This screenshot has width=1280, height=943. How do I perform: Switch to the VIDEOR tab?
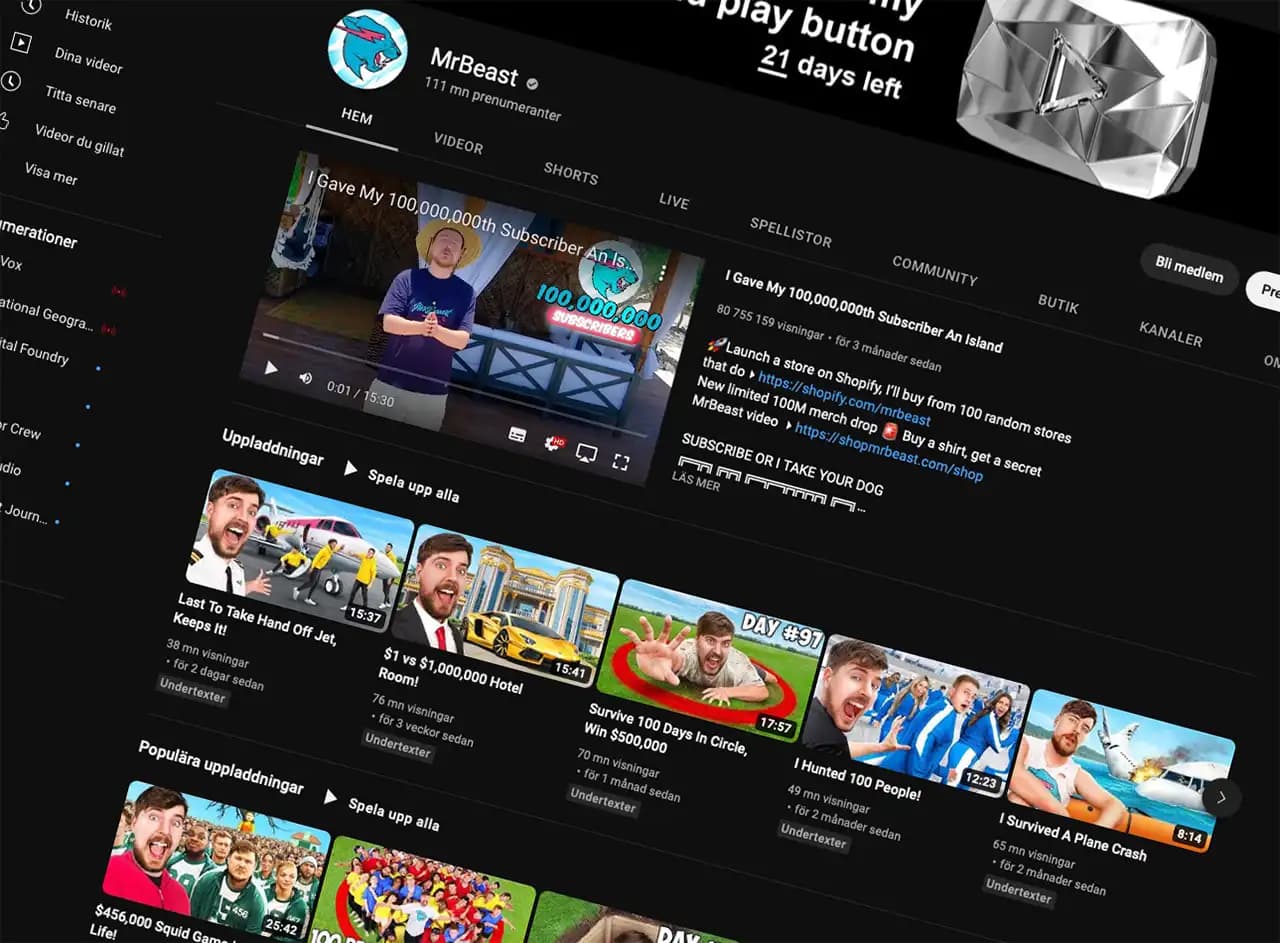458,144
